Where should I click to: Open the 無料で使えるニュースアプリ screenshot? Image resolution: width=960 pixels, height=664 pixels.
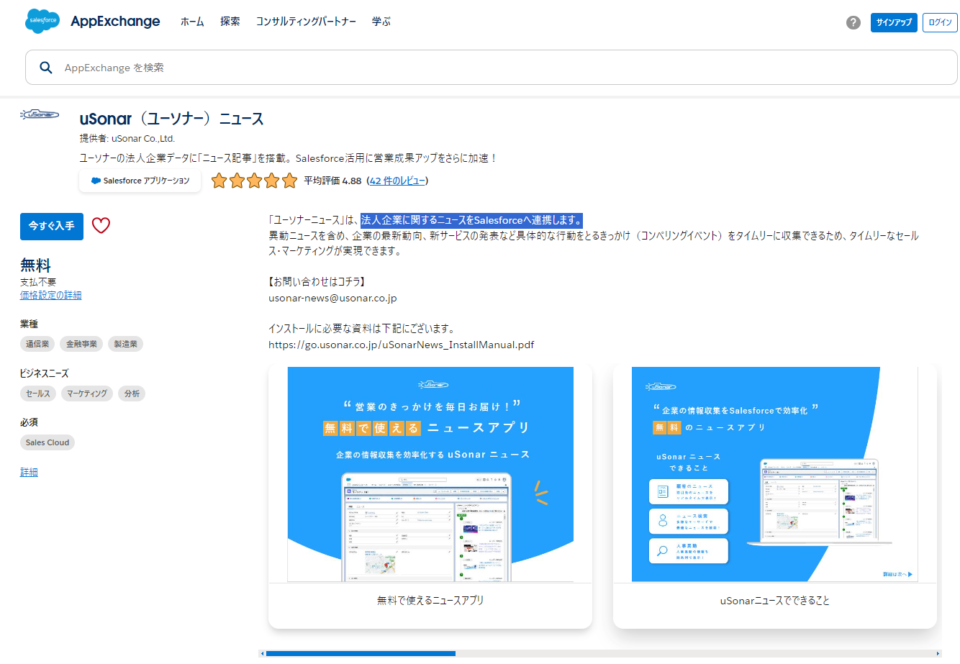428,470
